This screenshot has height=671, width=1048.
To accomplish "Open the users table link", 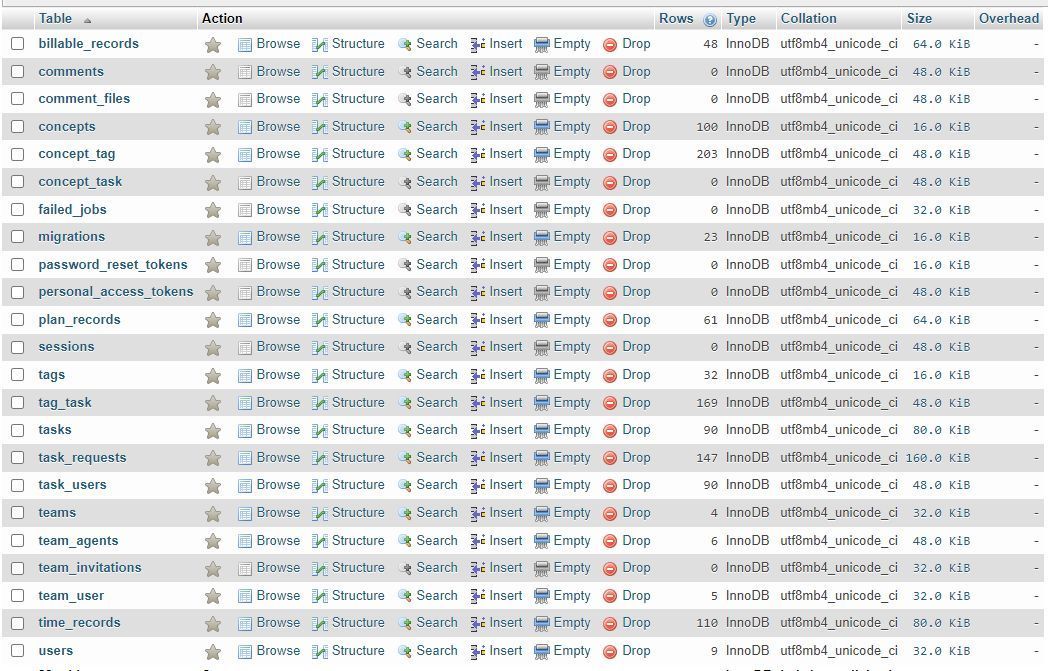I will tap(55, 650).
